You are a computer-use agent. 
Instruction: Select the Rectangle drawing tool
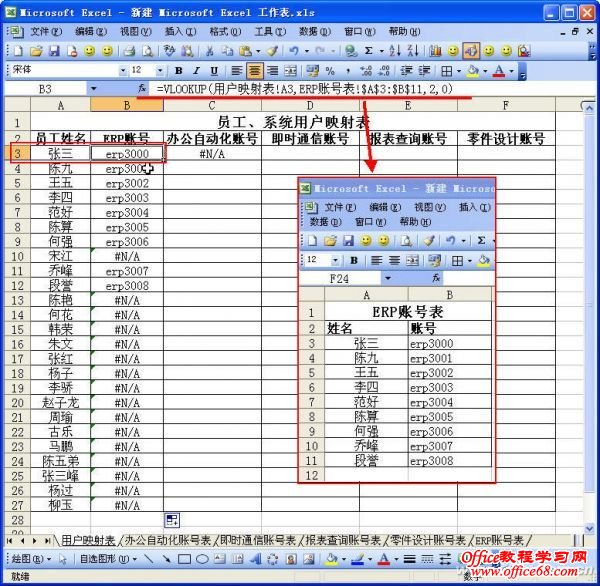[184, 559]
